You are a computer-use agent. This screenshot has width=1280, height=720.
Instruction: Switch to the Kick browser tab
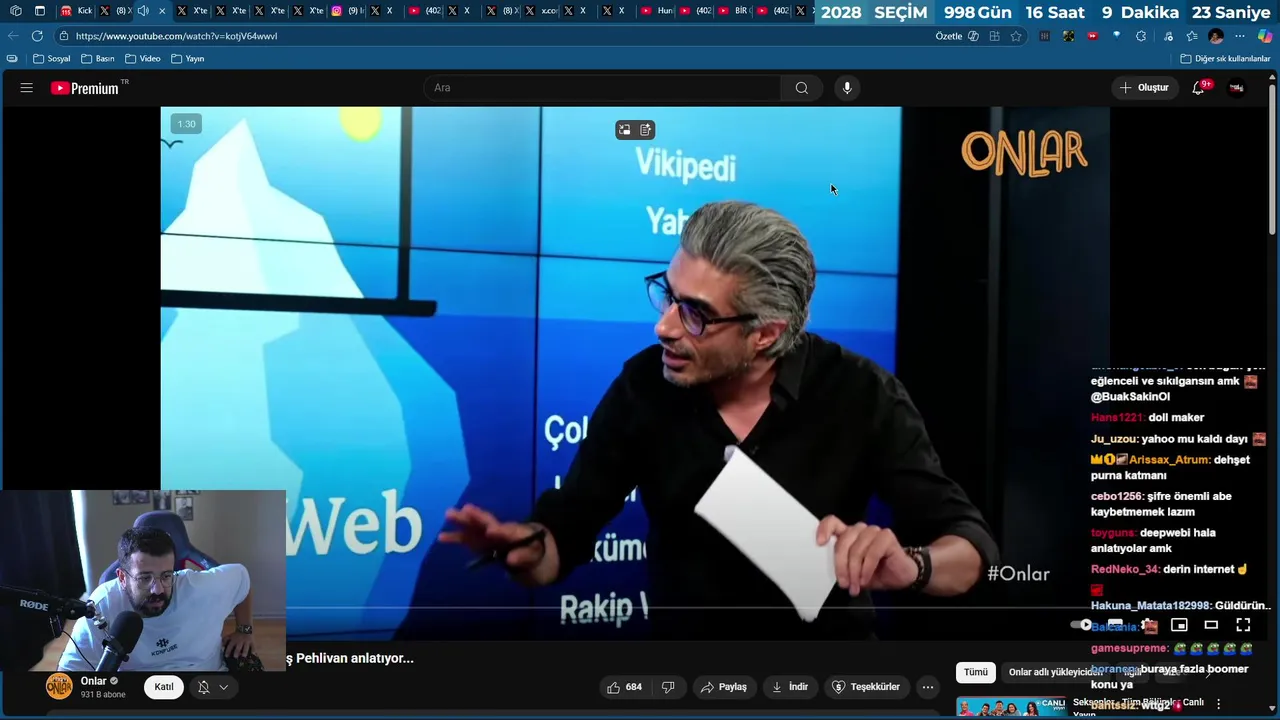tap(77, 11)
